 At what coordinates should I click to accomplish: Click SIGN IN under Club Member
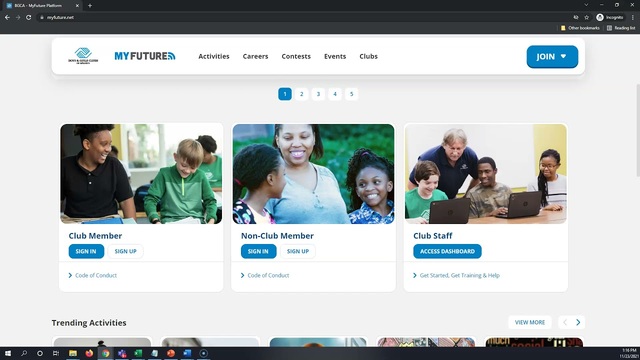point(86,251)
